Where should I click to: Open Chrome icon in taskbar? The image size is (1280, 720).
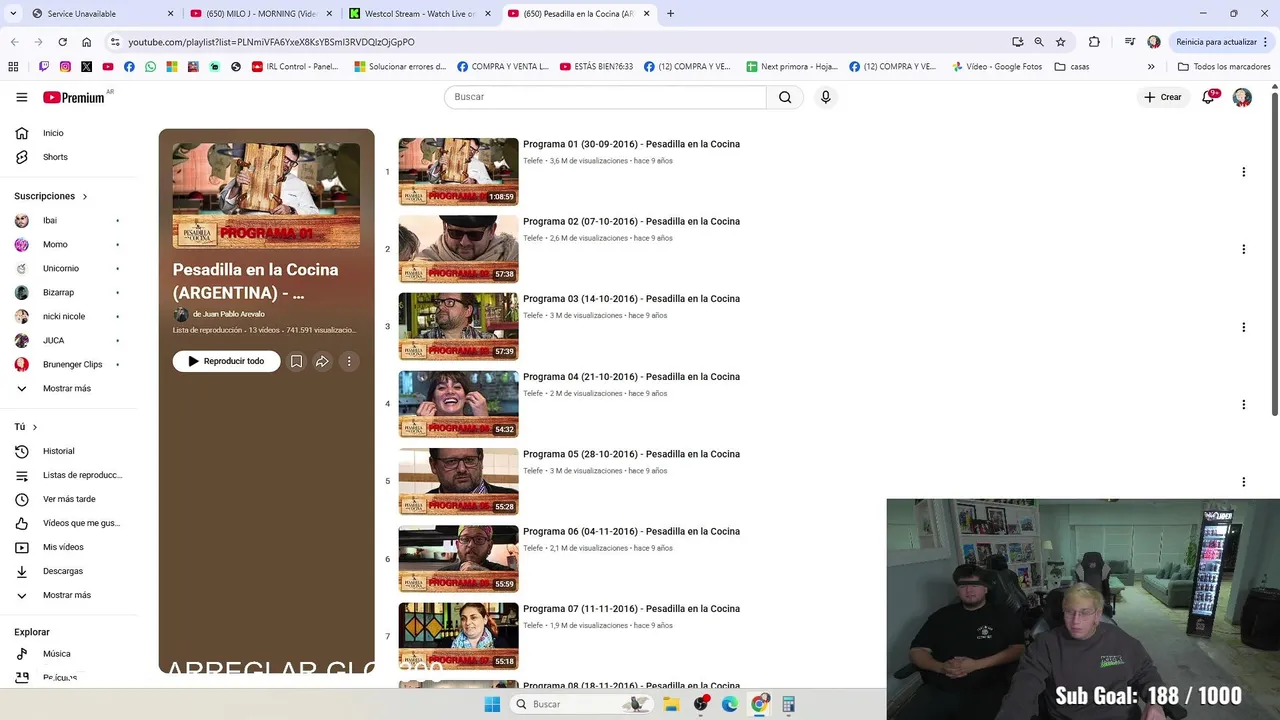click(759, 704)
